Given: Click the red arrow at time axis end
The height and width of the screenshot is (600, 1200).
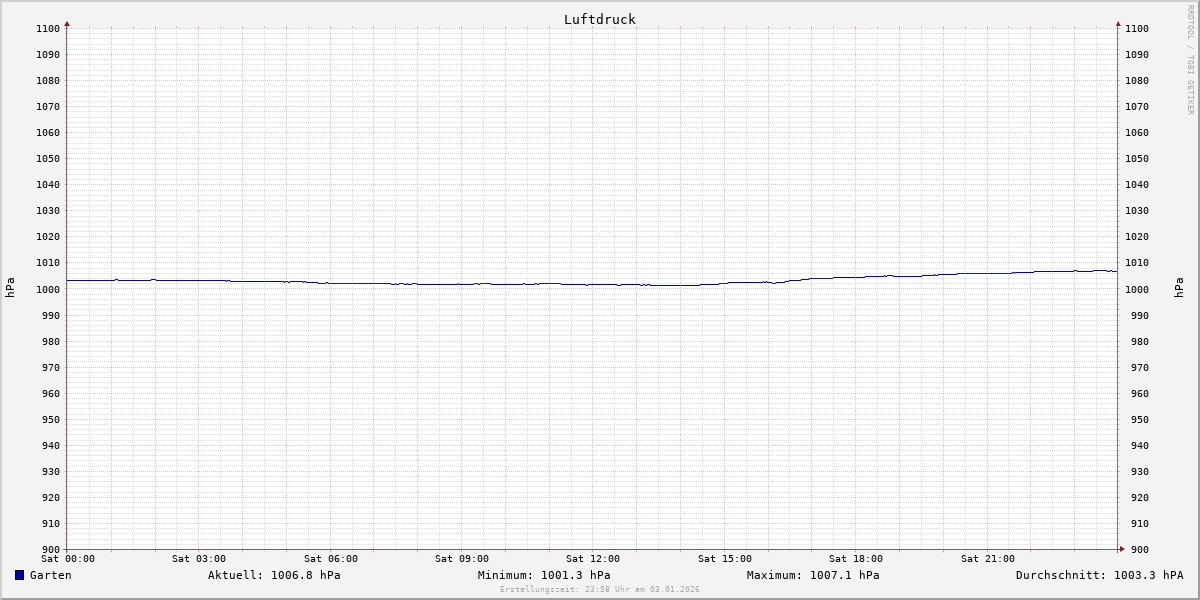Looking at the screenshot, I should pos(1122,548).
